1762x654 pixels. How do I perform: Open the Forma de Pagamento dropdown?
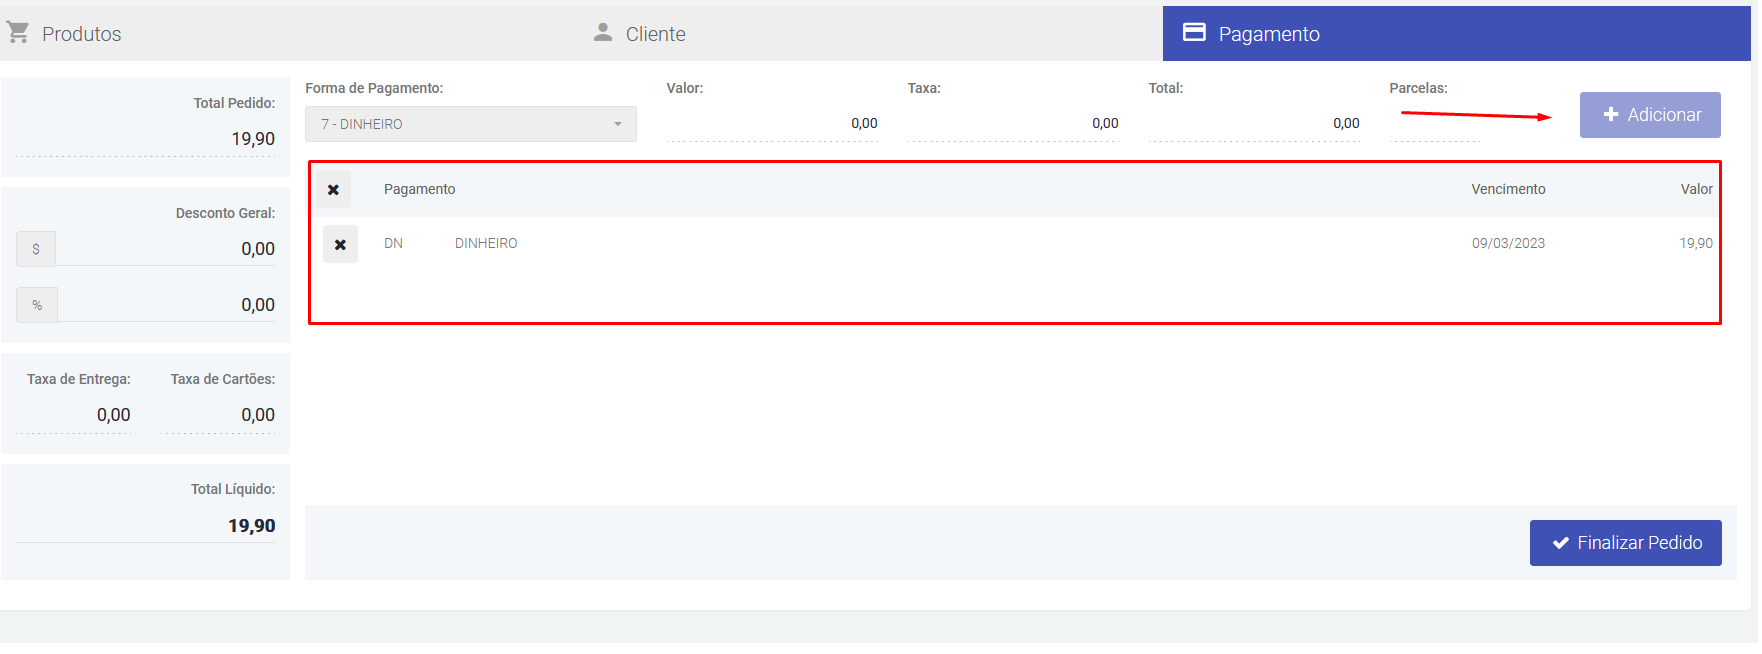pyautogui.click(x=470, y=124)
